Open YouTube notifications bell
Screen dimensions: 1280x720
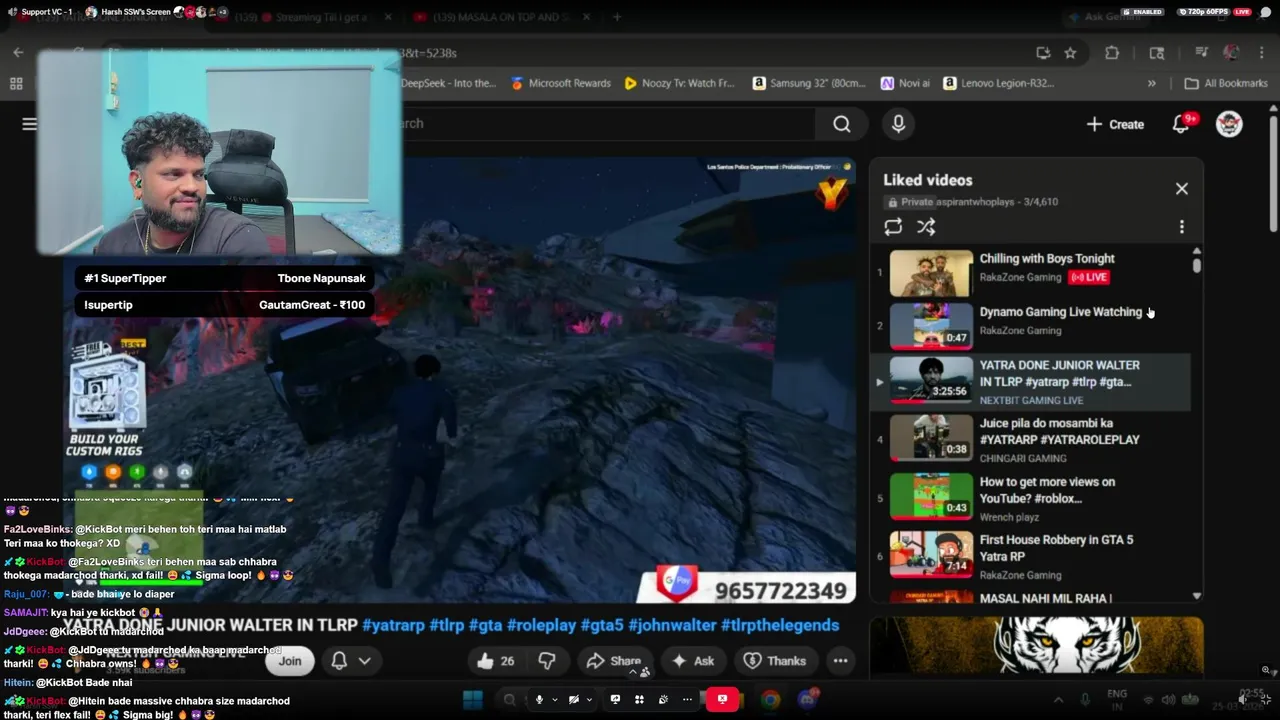(x=1181, y=124)
